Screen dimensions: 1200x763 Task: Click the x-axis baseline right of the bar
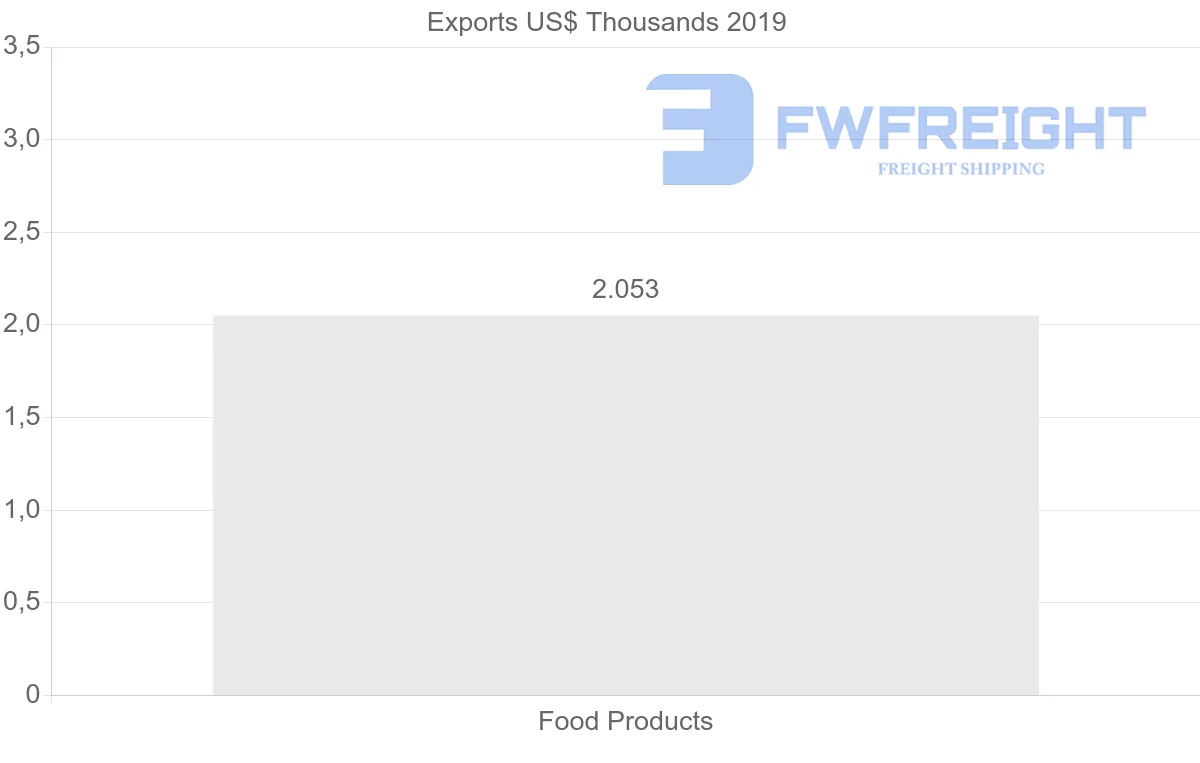coord(1120,695)
